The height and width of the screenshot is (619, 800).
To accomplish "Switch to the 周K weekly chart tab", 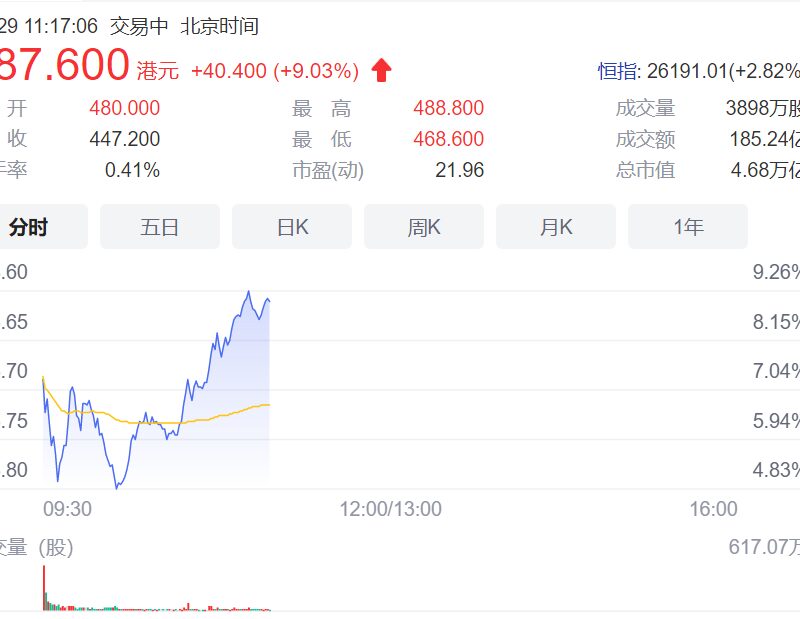I will [424, 227].
